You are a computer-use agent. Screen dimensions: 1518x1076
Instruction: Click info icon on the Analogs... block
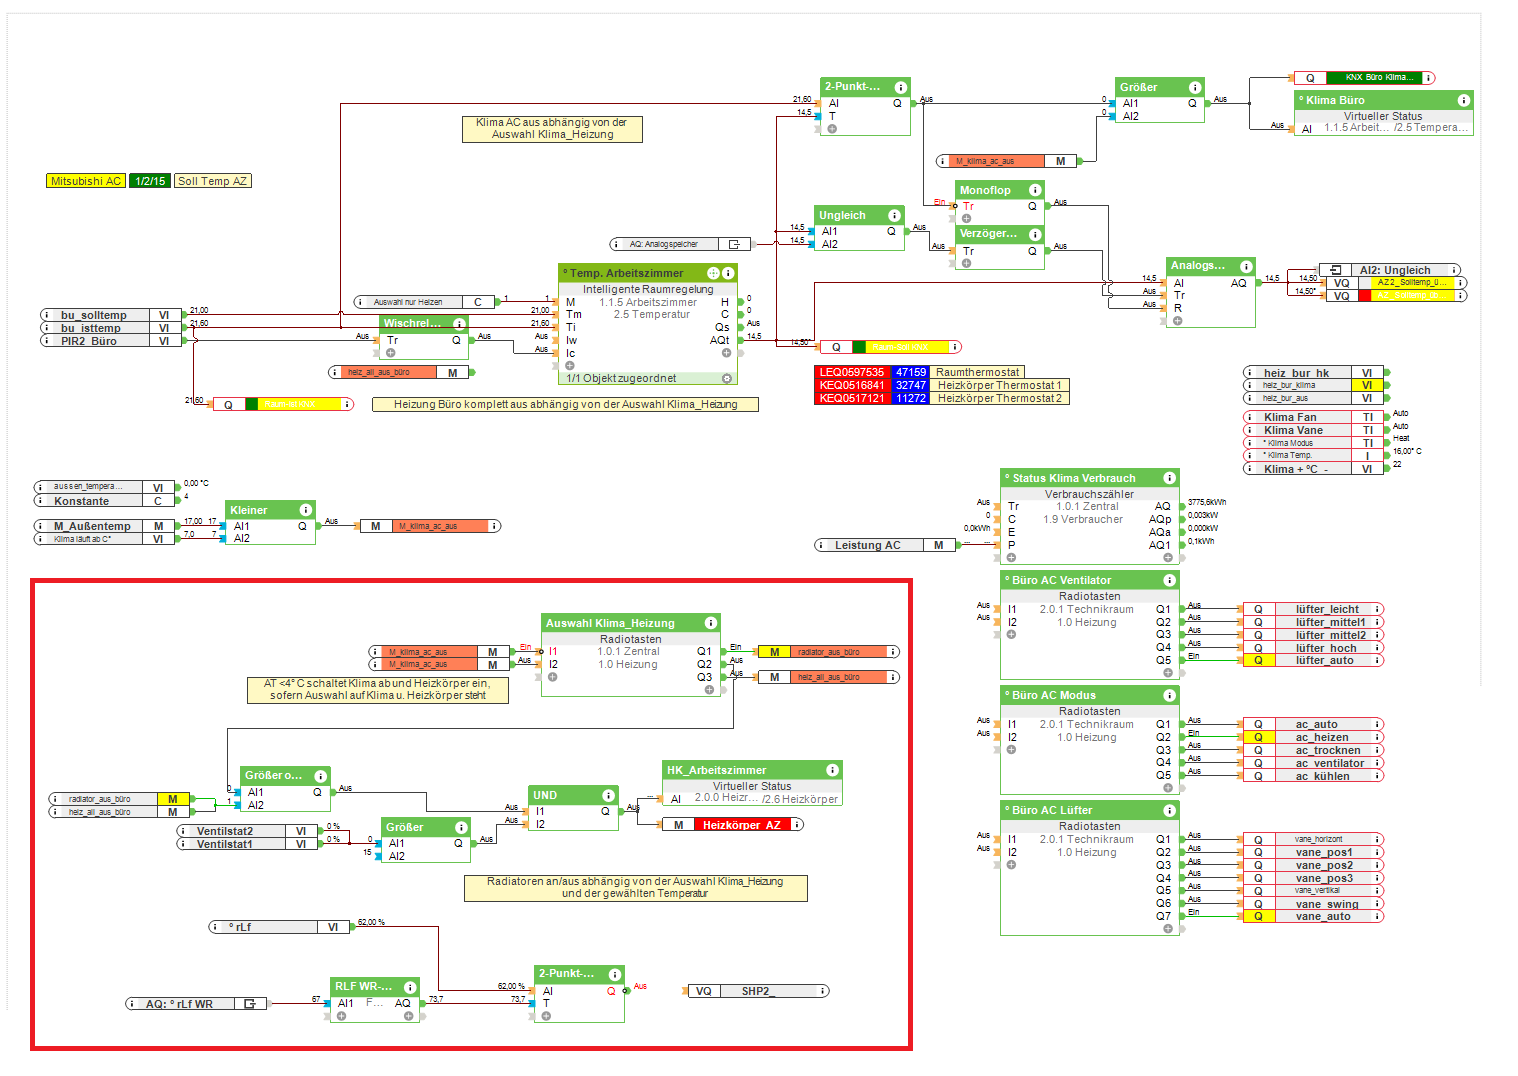(1246, 266)
